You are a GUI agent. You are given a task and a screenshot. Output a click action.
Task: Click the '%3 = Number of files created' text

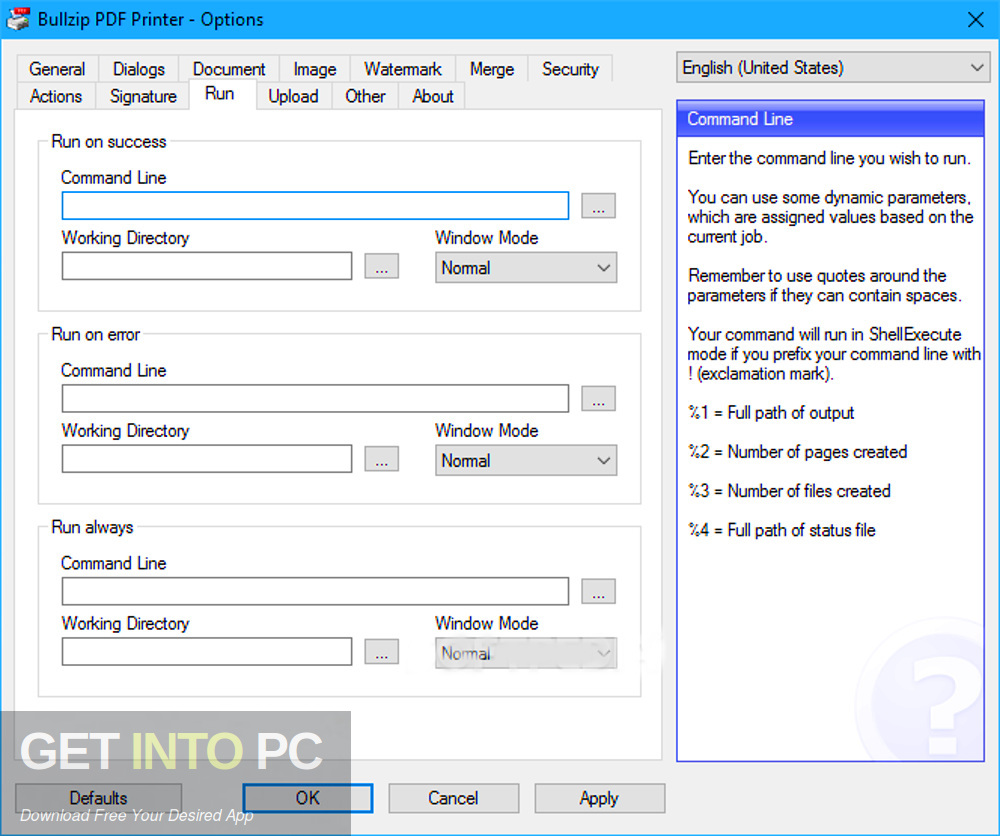pos(789,490)
